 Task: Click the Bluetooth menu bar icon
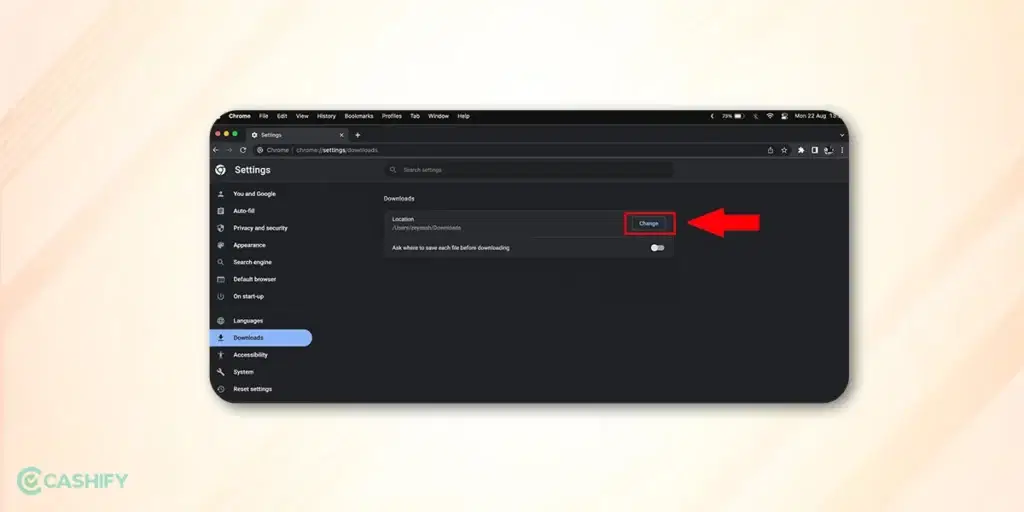(756, 116)
